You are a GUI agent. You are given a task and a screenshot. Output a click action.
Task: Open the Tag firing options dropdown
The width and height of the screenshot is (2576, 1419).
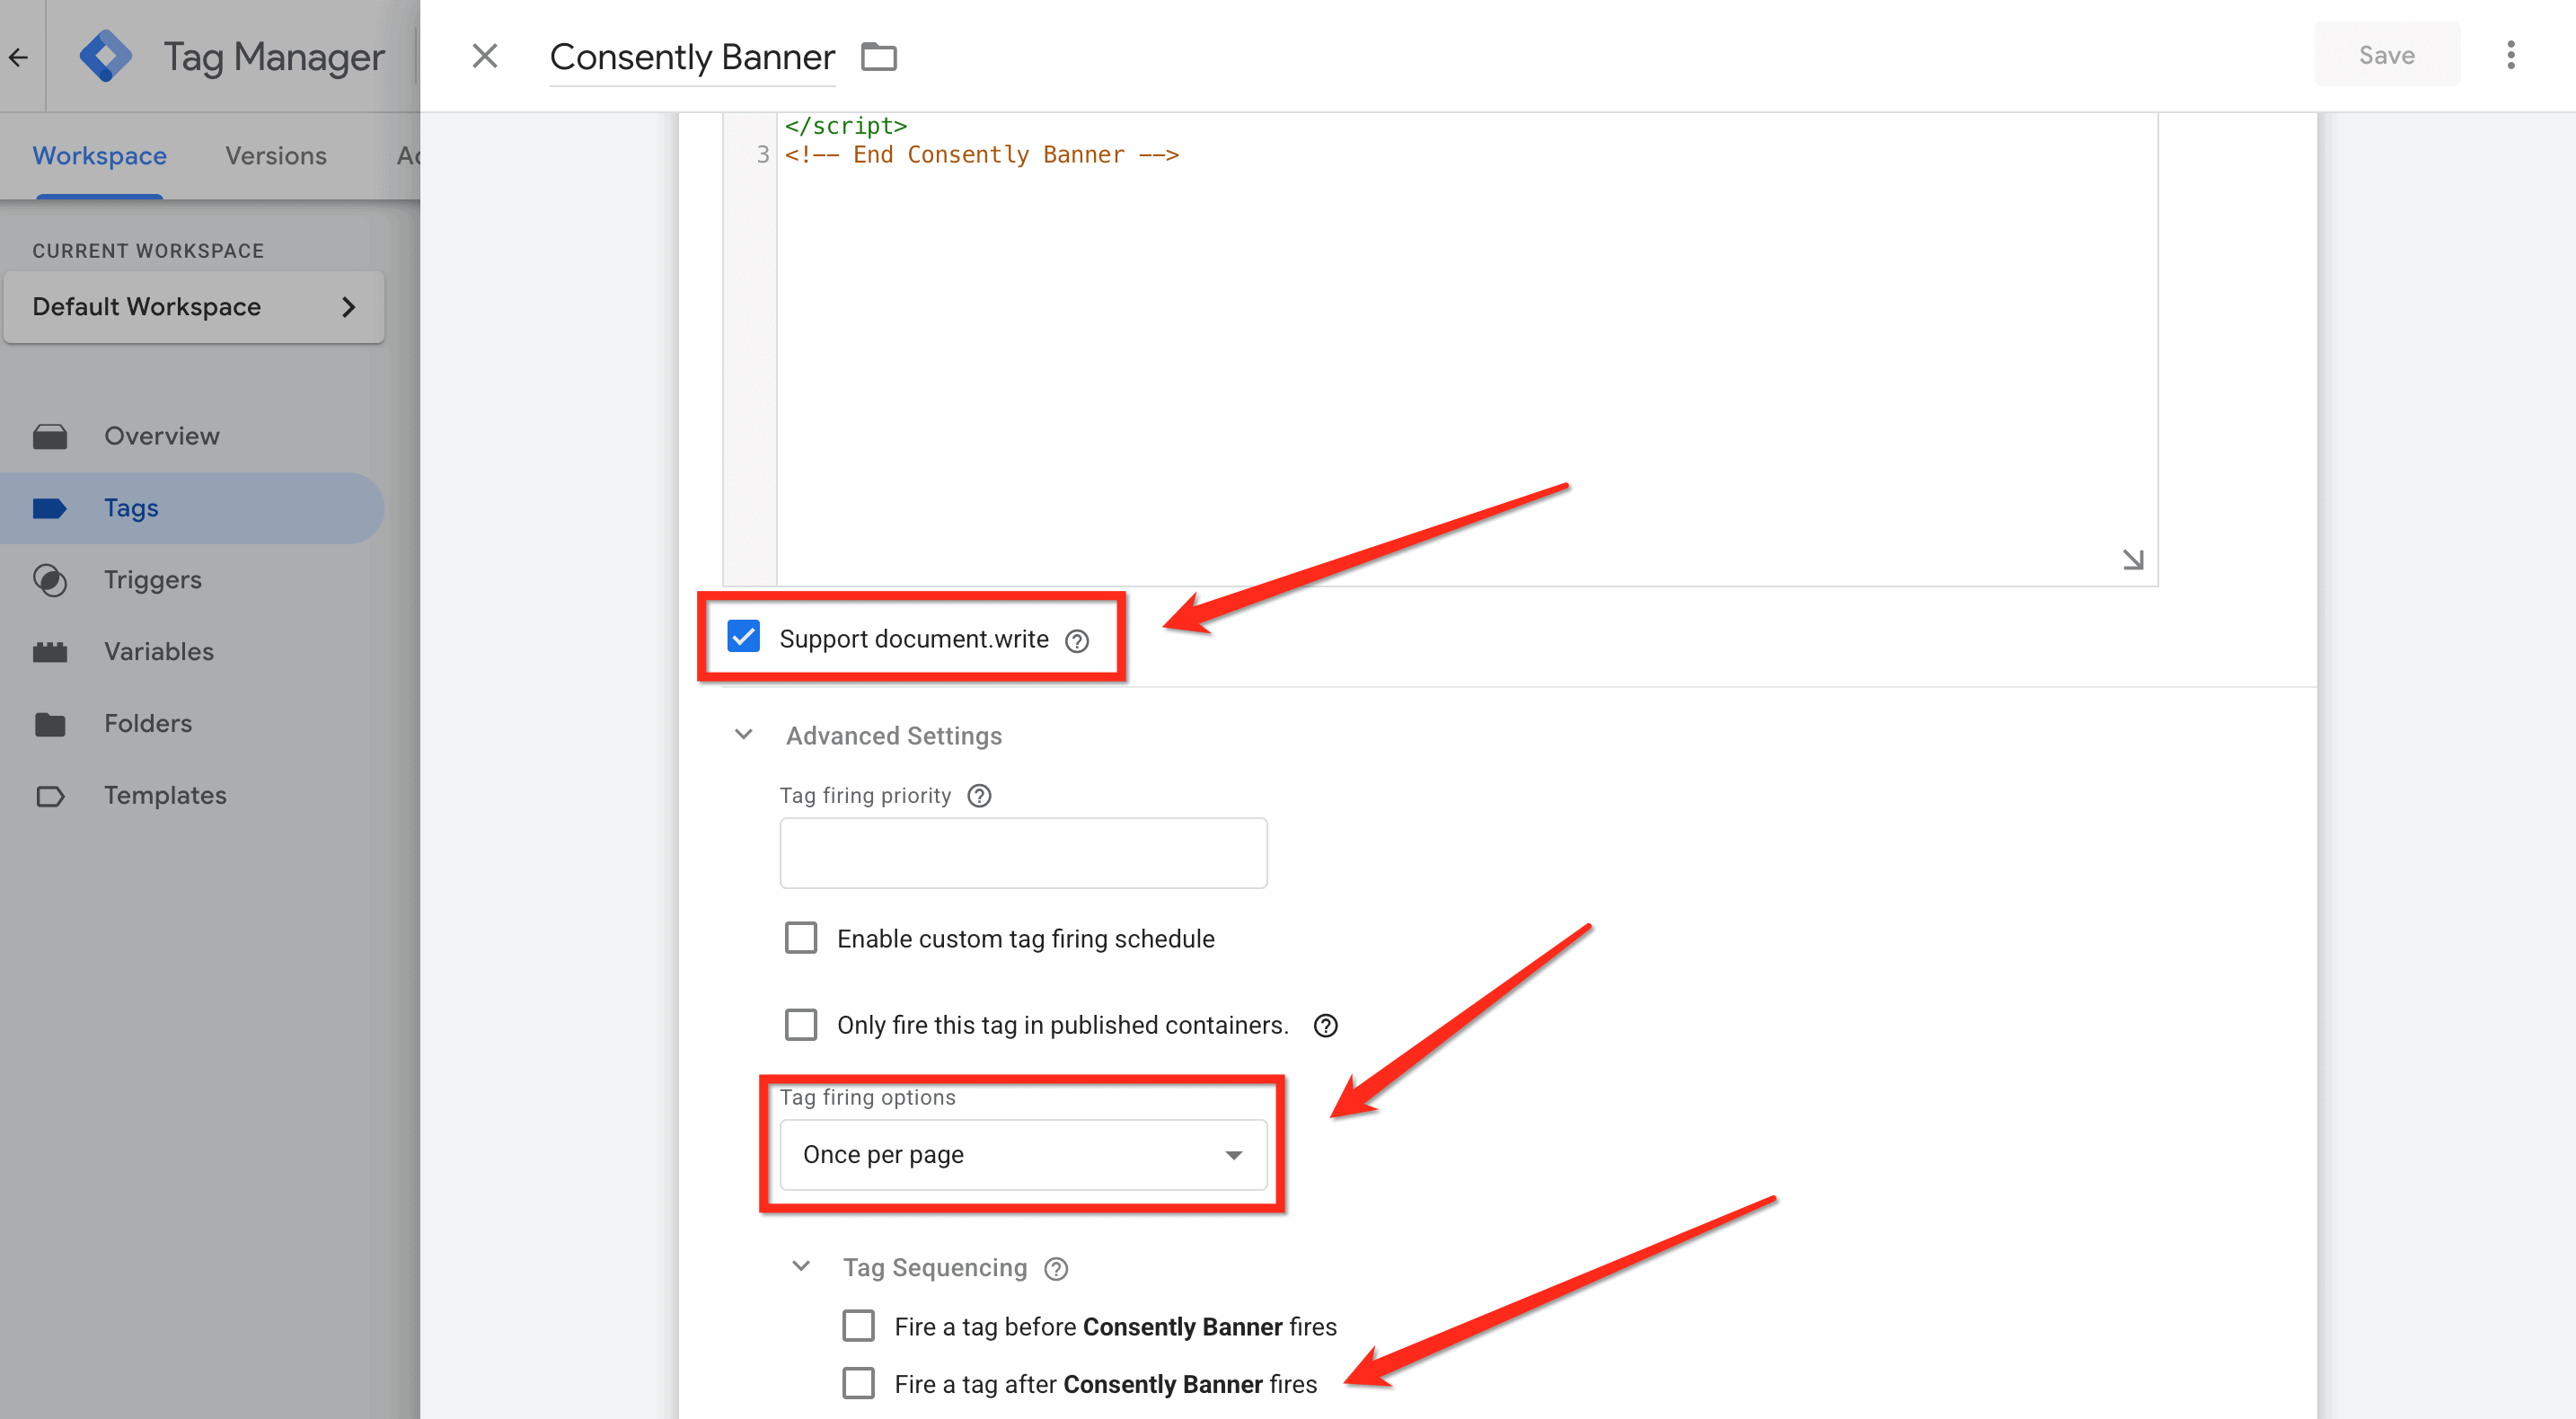1022,1155
